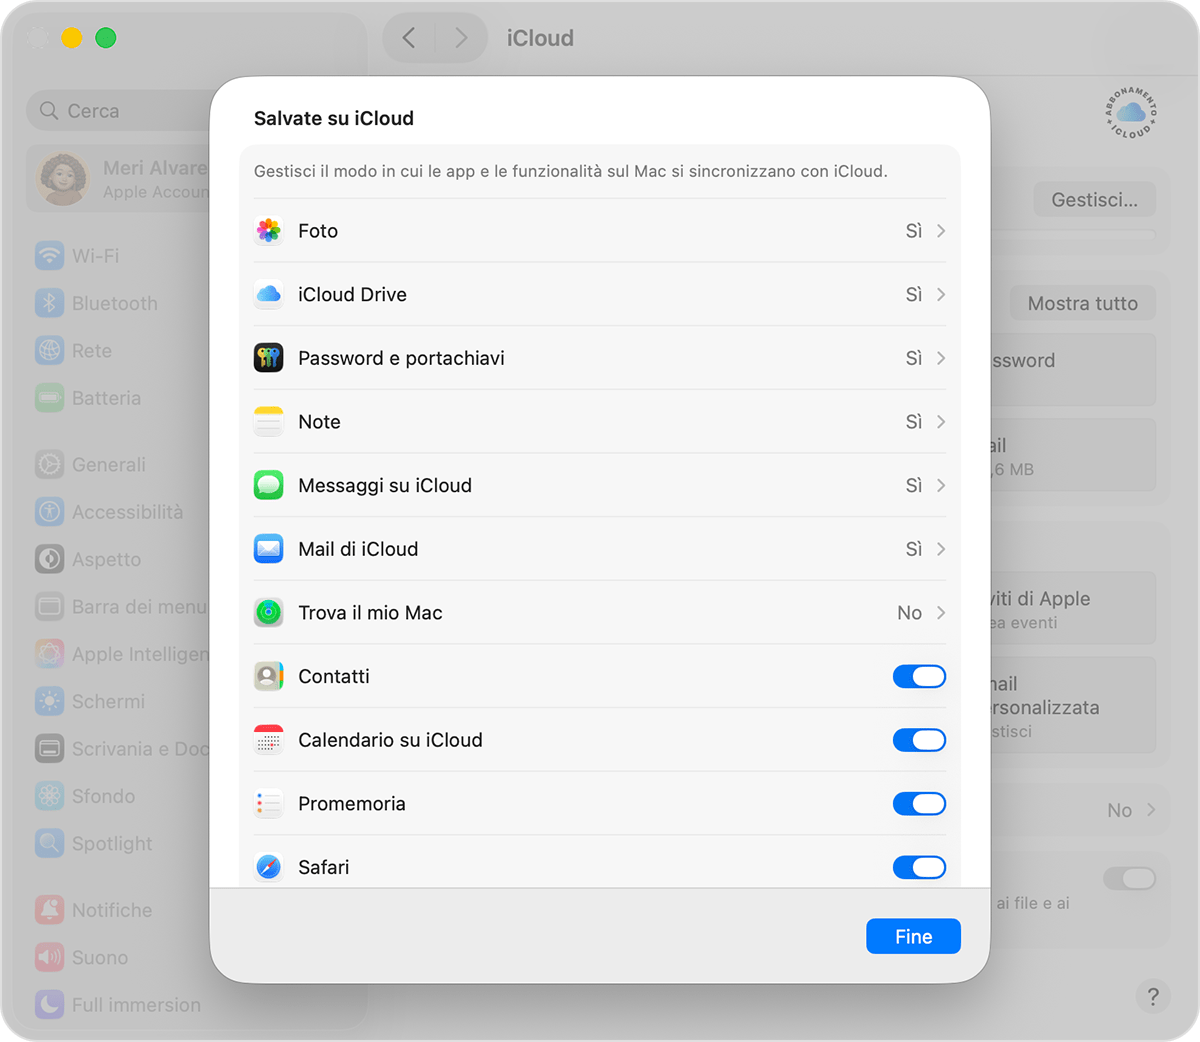Select the Mail di iCloud icon
This screenshot has width=1200, height=1042.
pos(268,548)
